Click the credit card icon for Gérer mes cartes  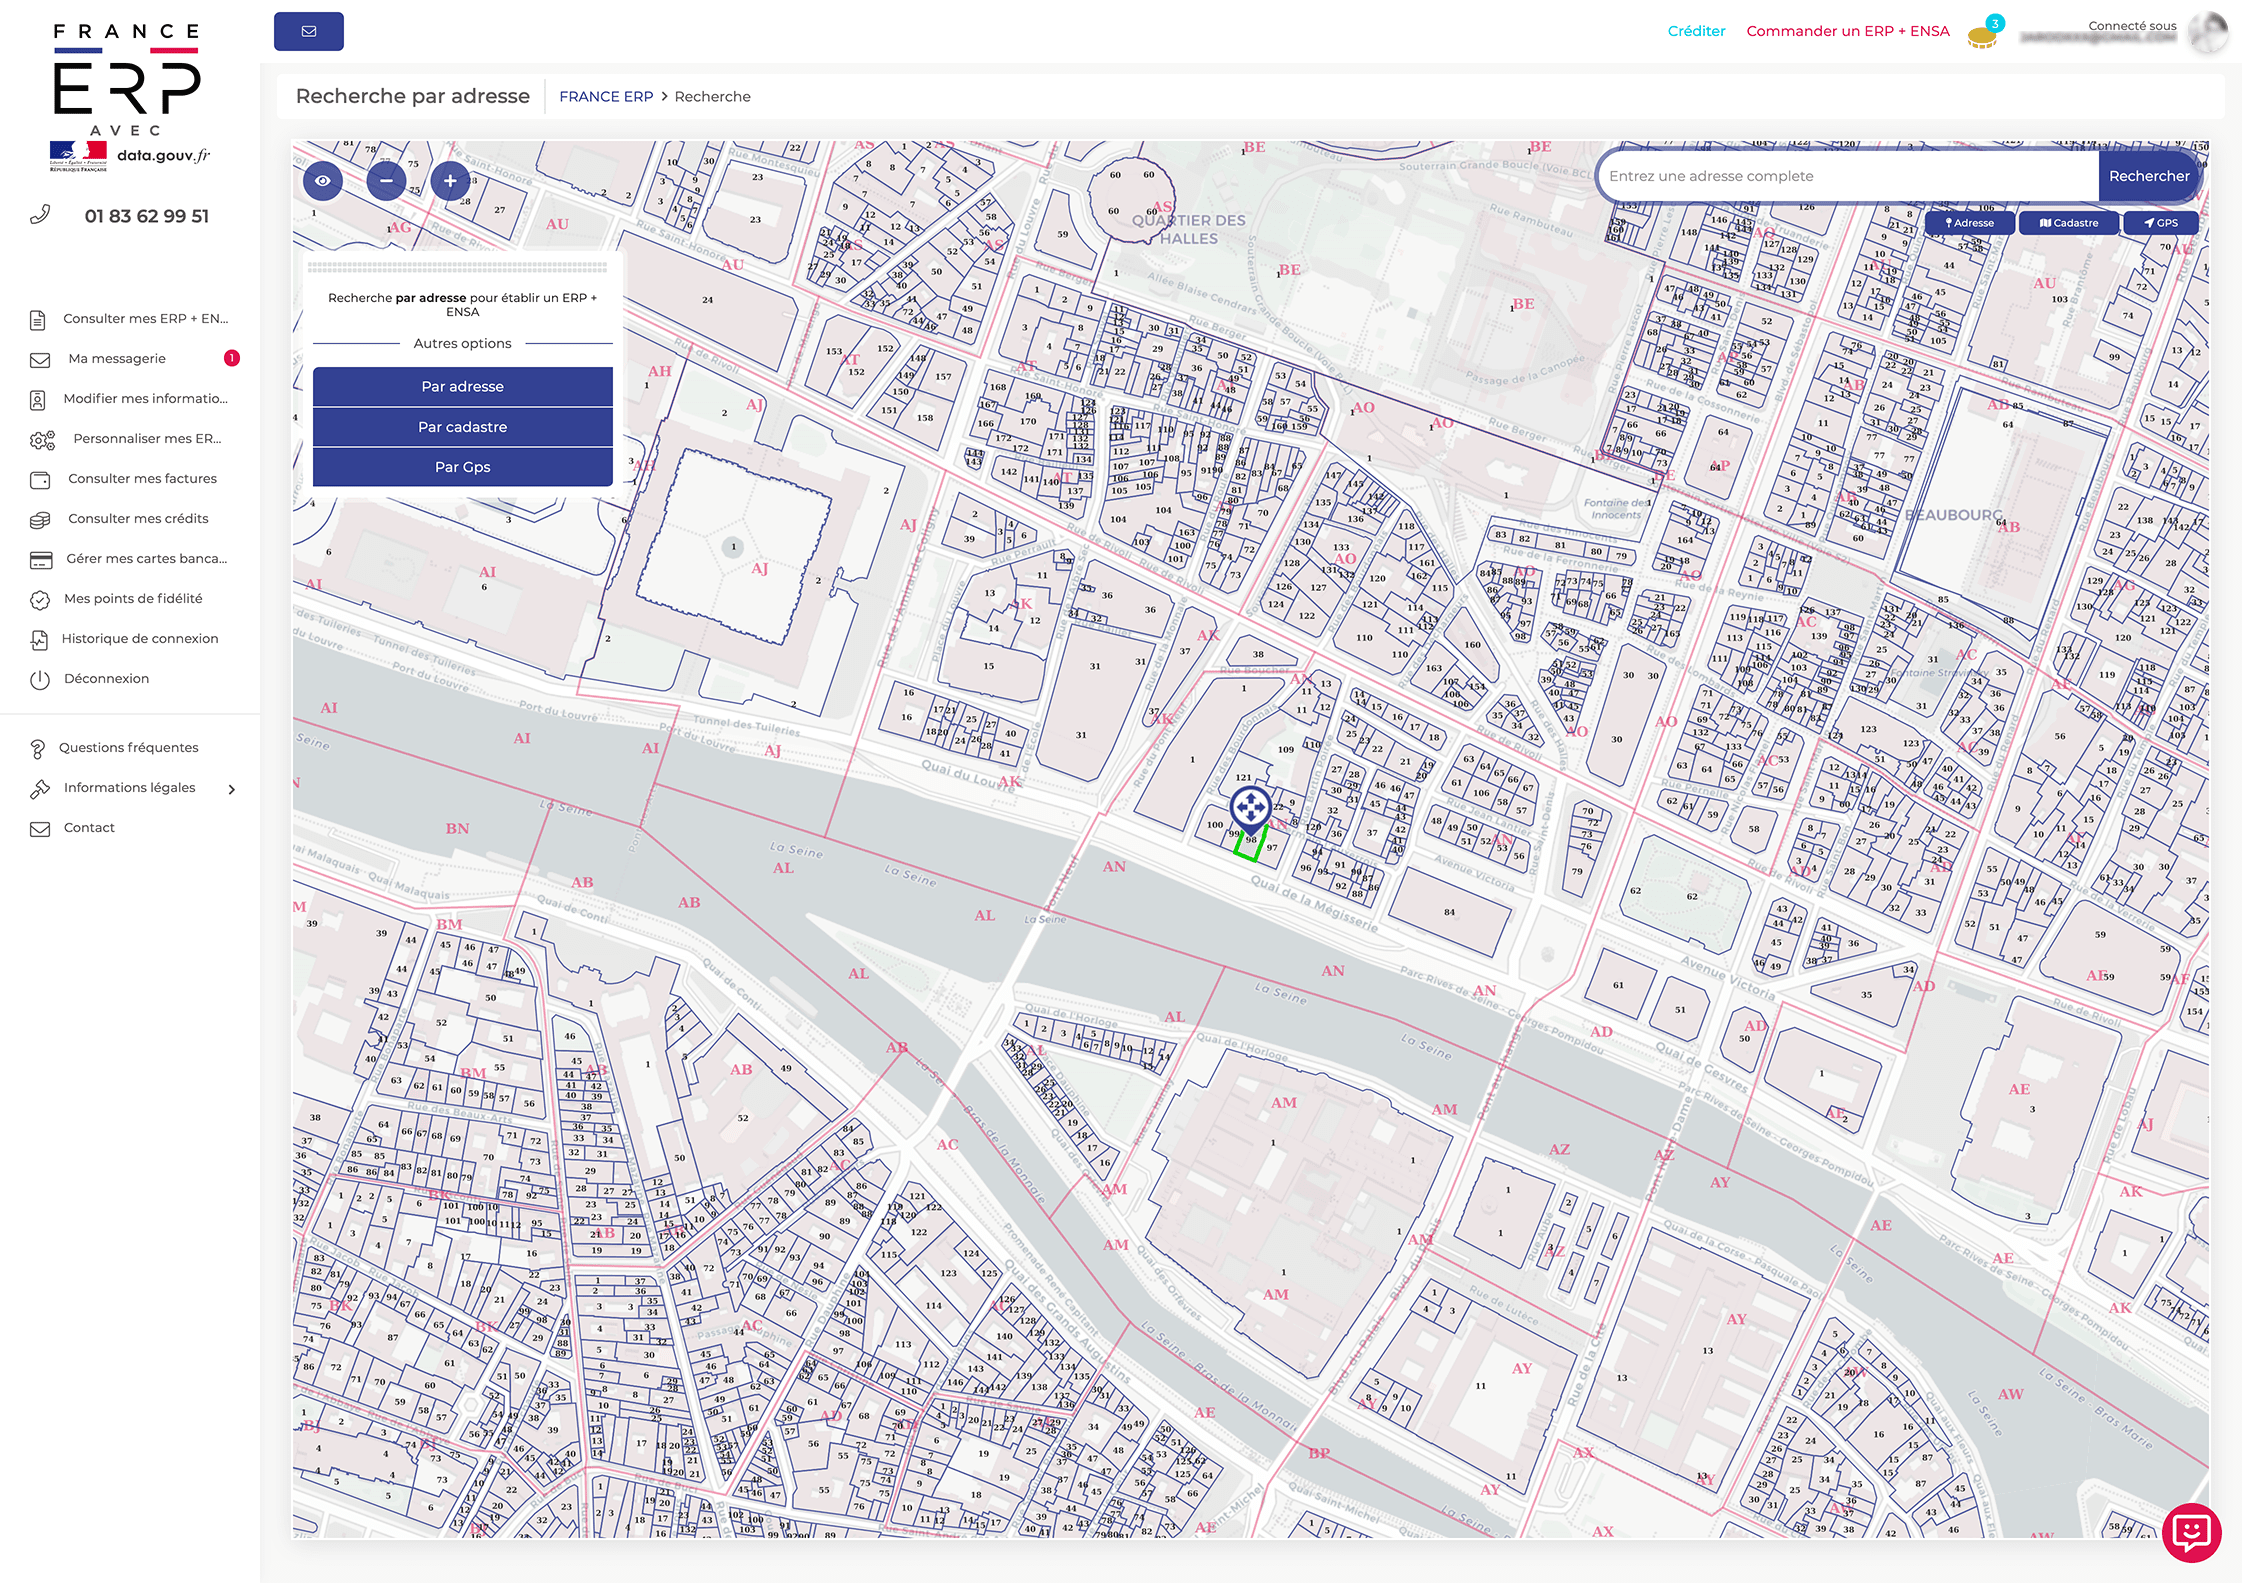40,560
